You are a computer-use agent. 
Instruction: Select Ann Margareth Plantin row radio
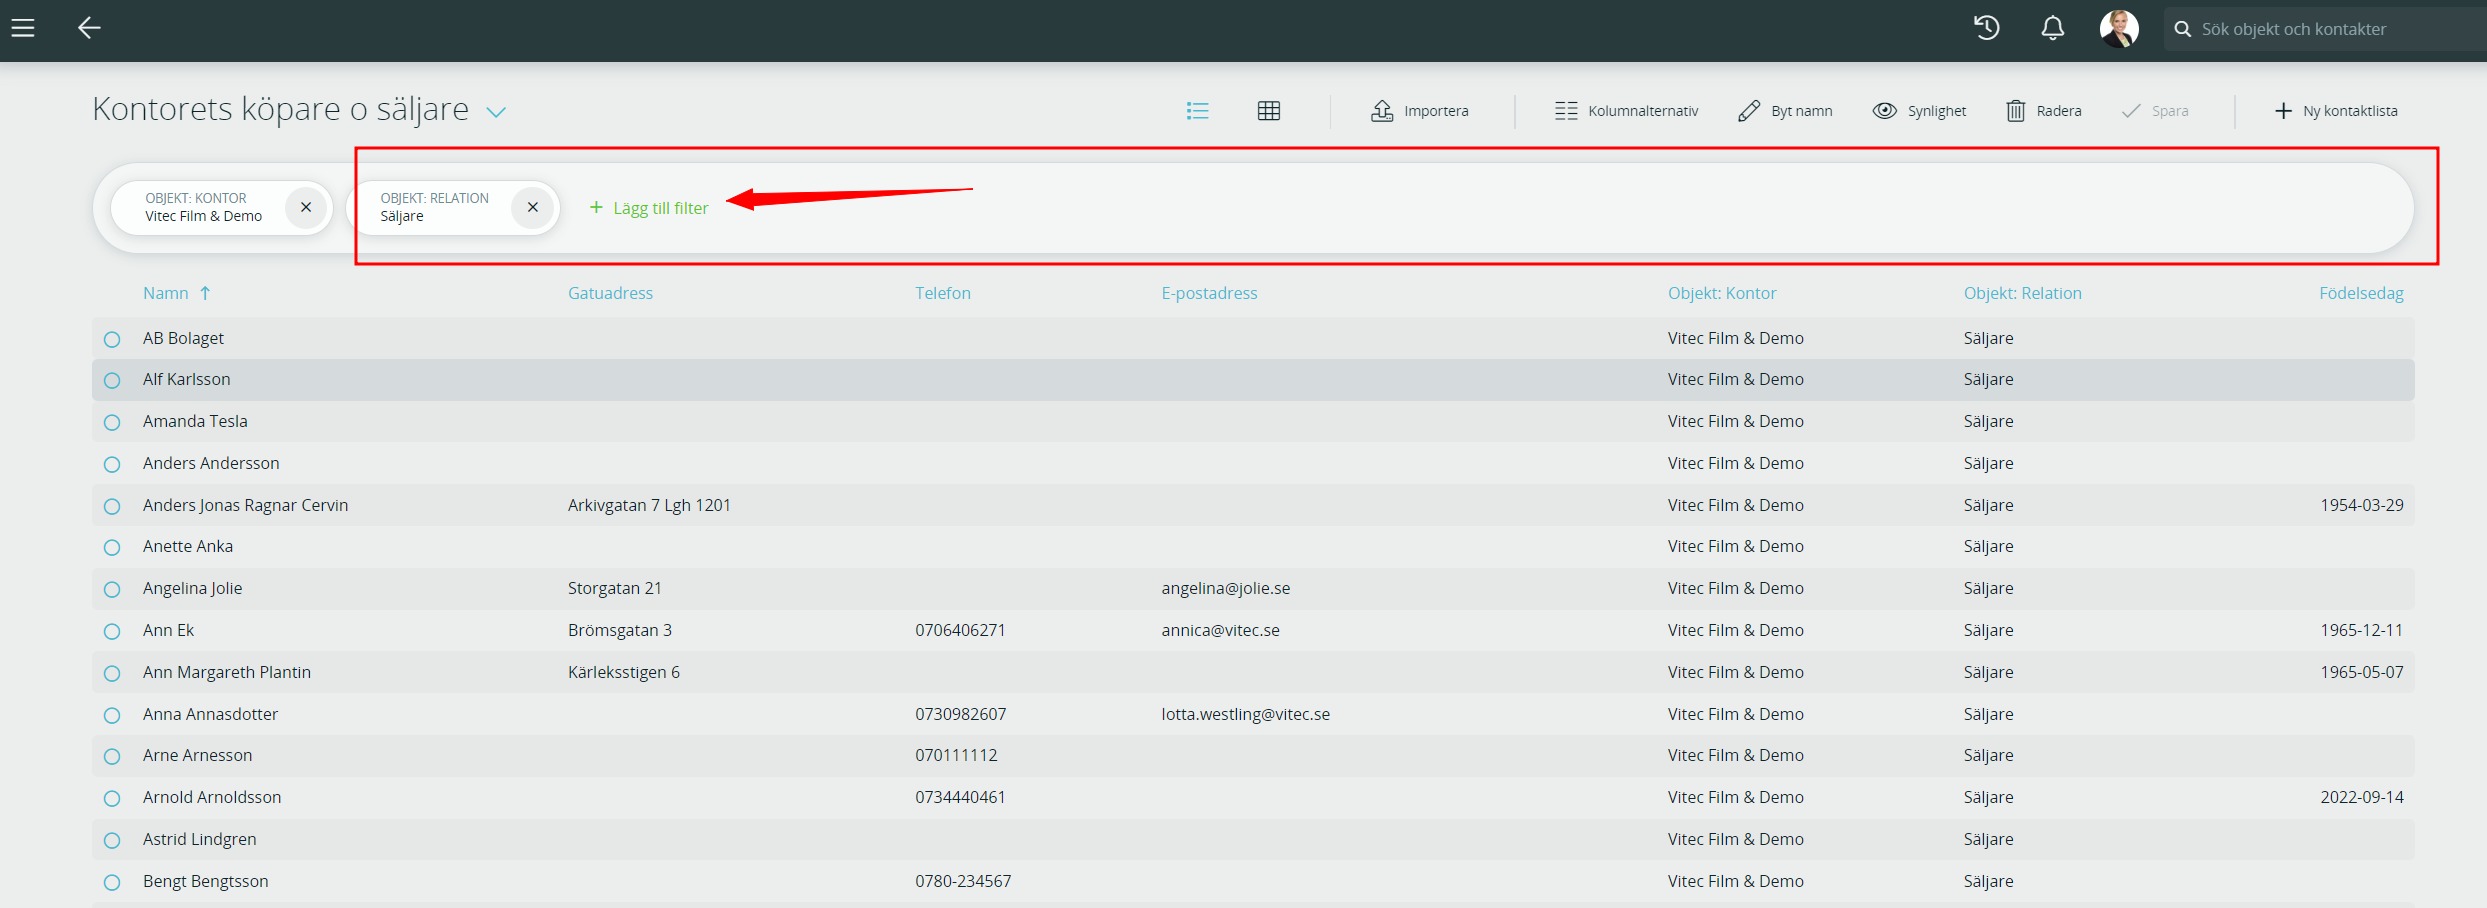click(x=112, y=673)
